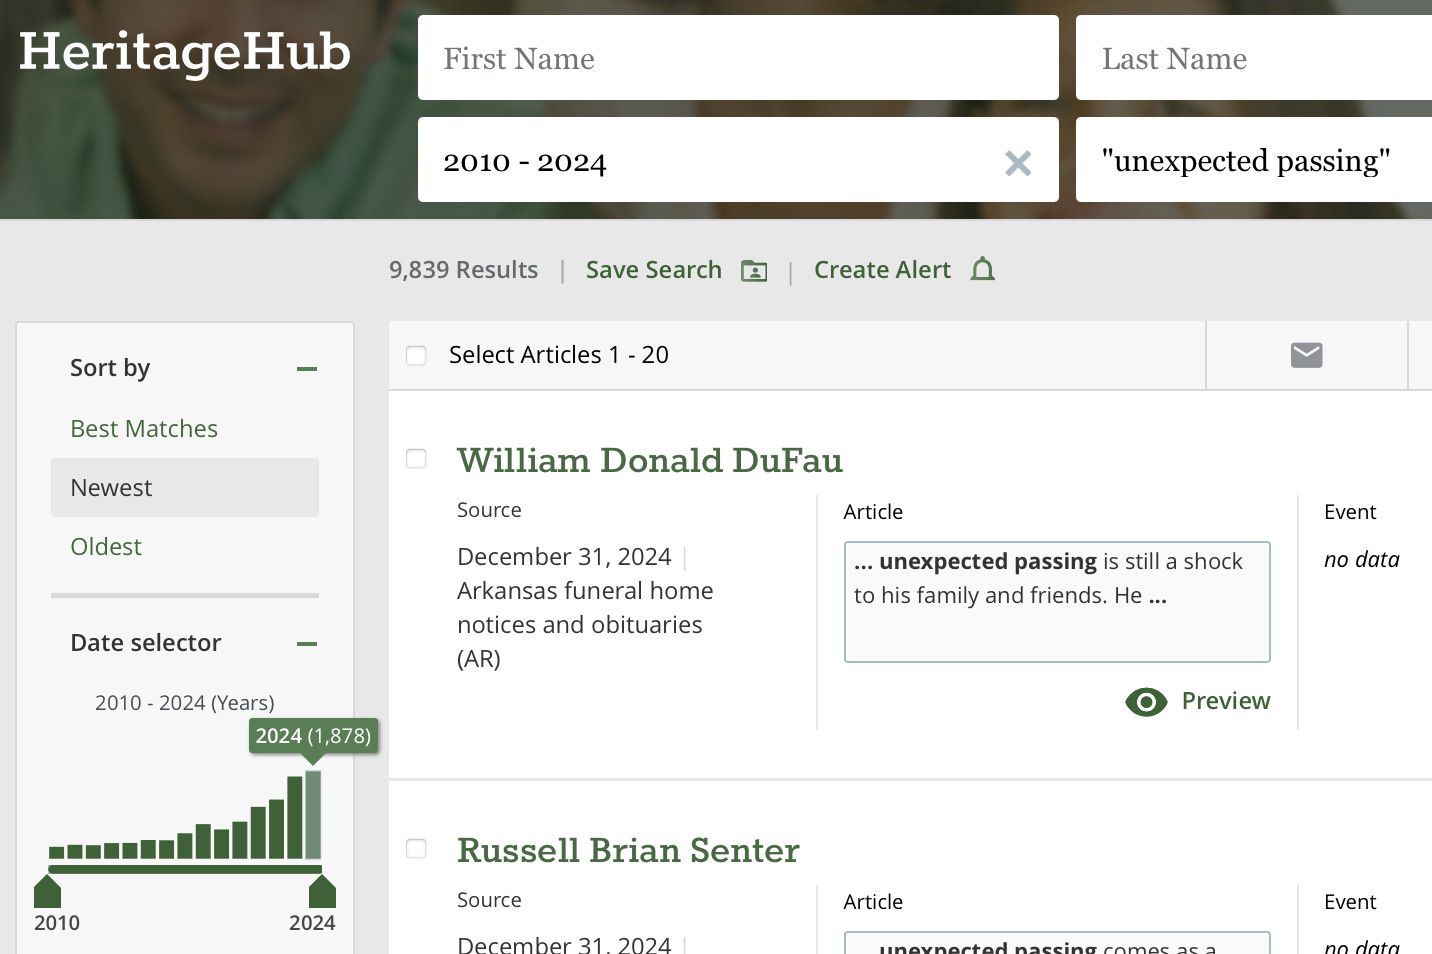Click the 2024 bar in the date histogram

pyautogui.click(x=313, y=815)
